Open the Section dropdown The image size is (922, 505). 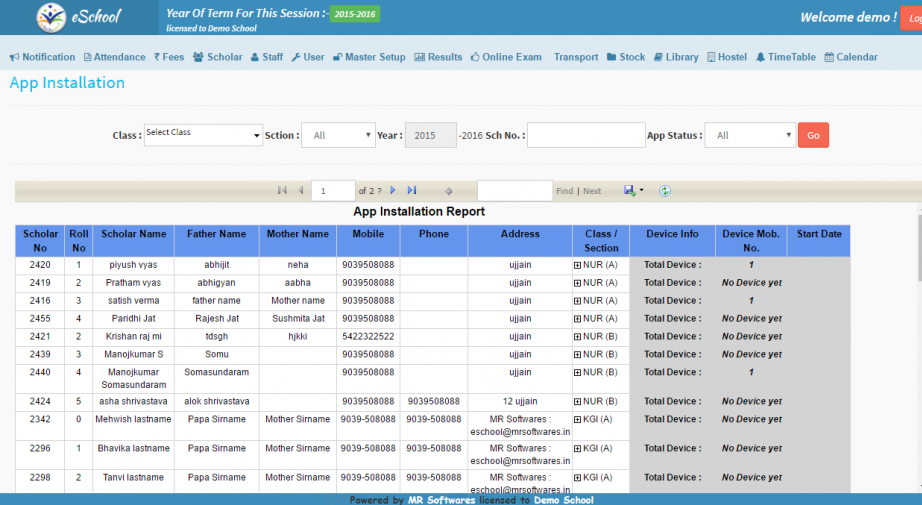pyautogui.click(x=338, y=135)
